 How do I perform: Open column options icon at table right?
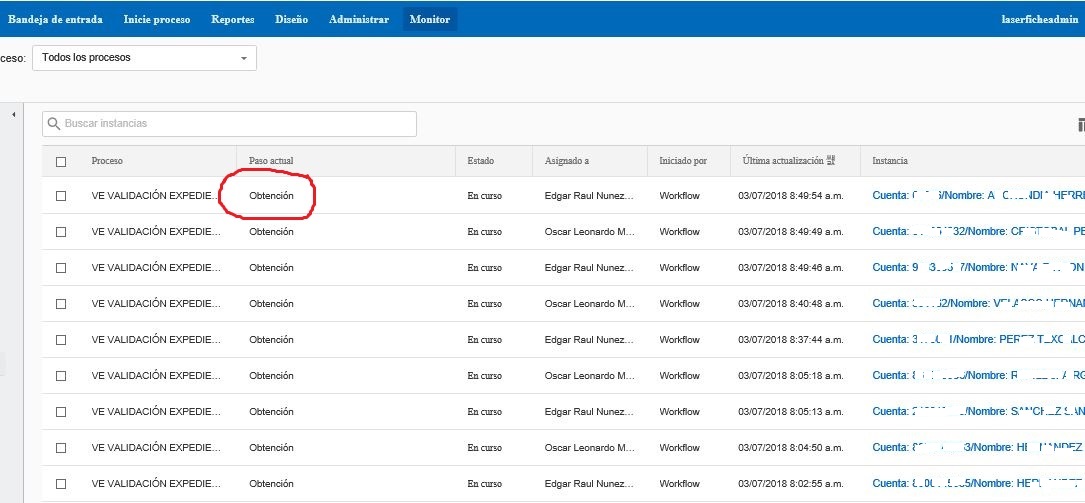[x=1080, y=125]
